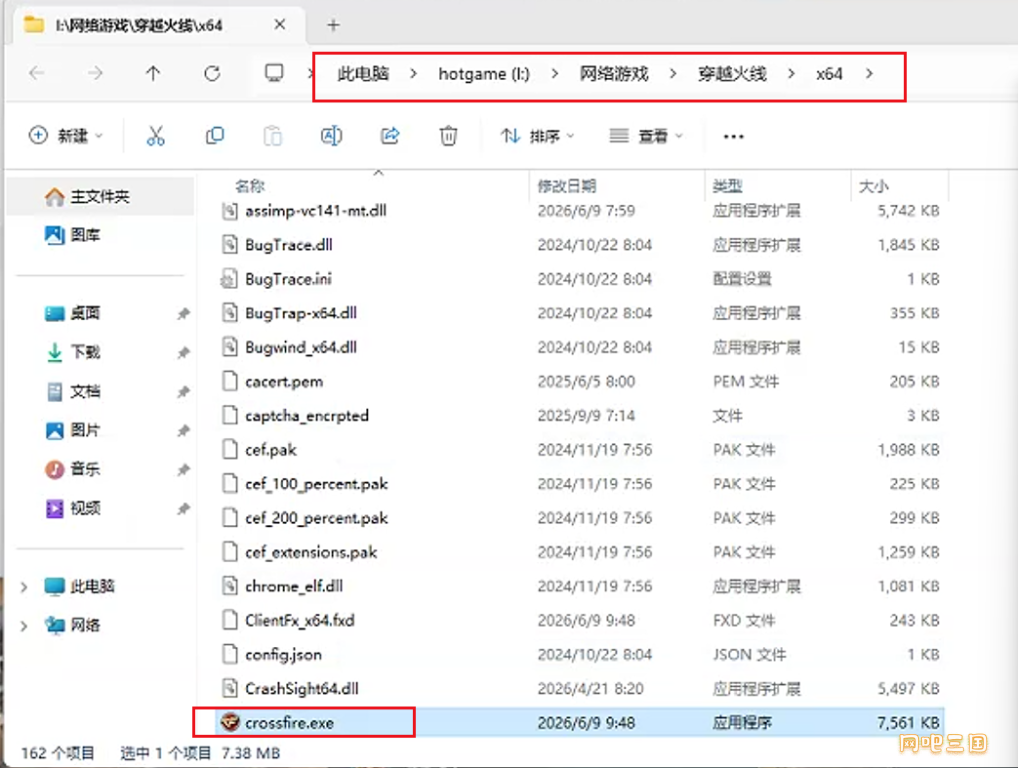
Task: Select file cef_extensions.pak
Action: (x=311, y=552)
